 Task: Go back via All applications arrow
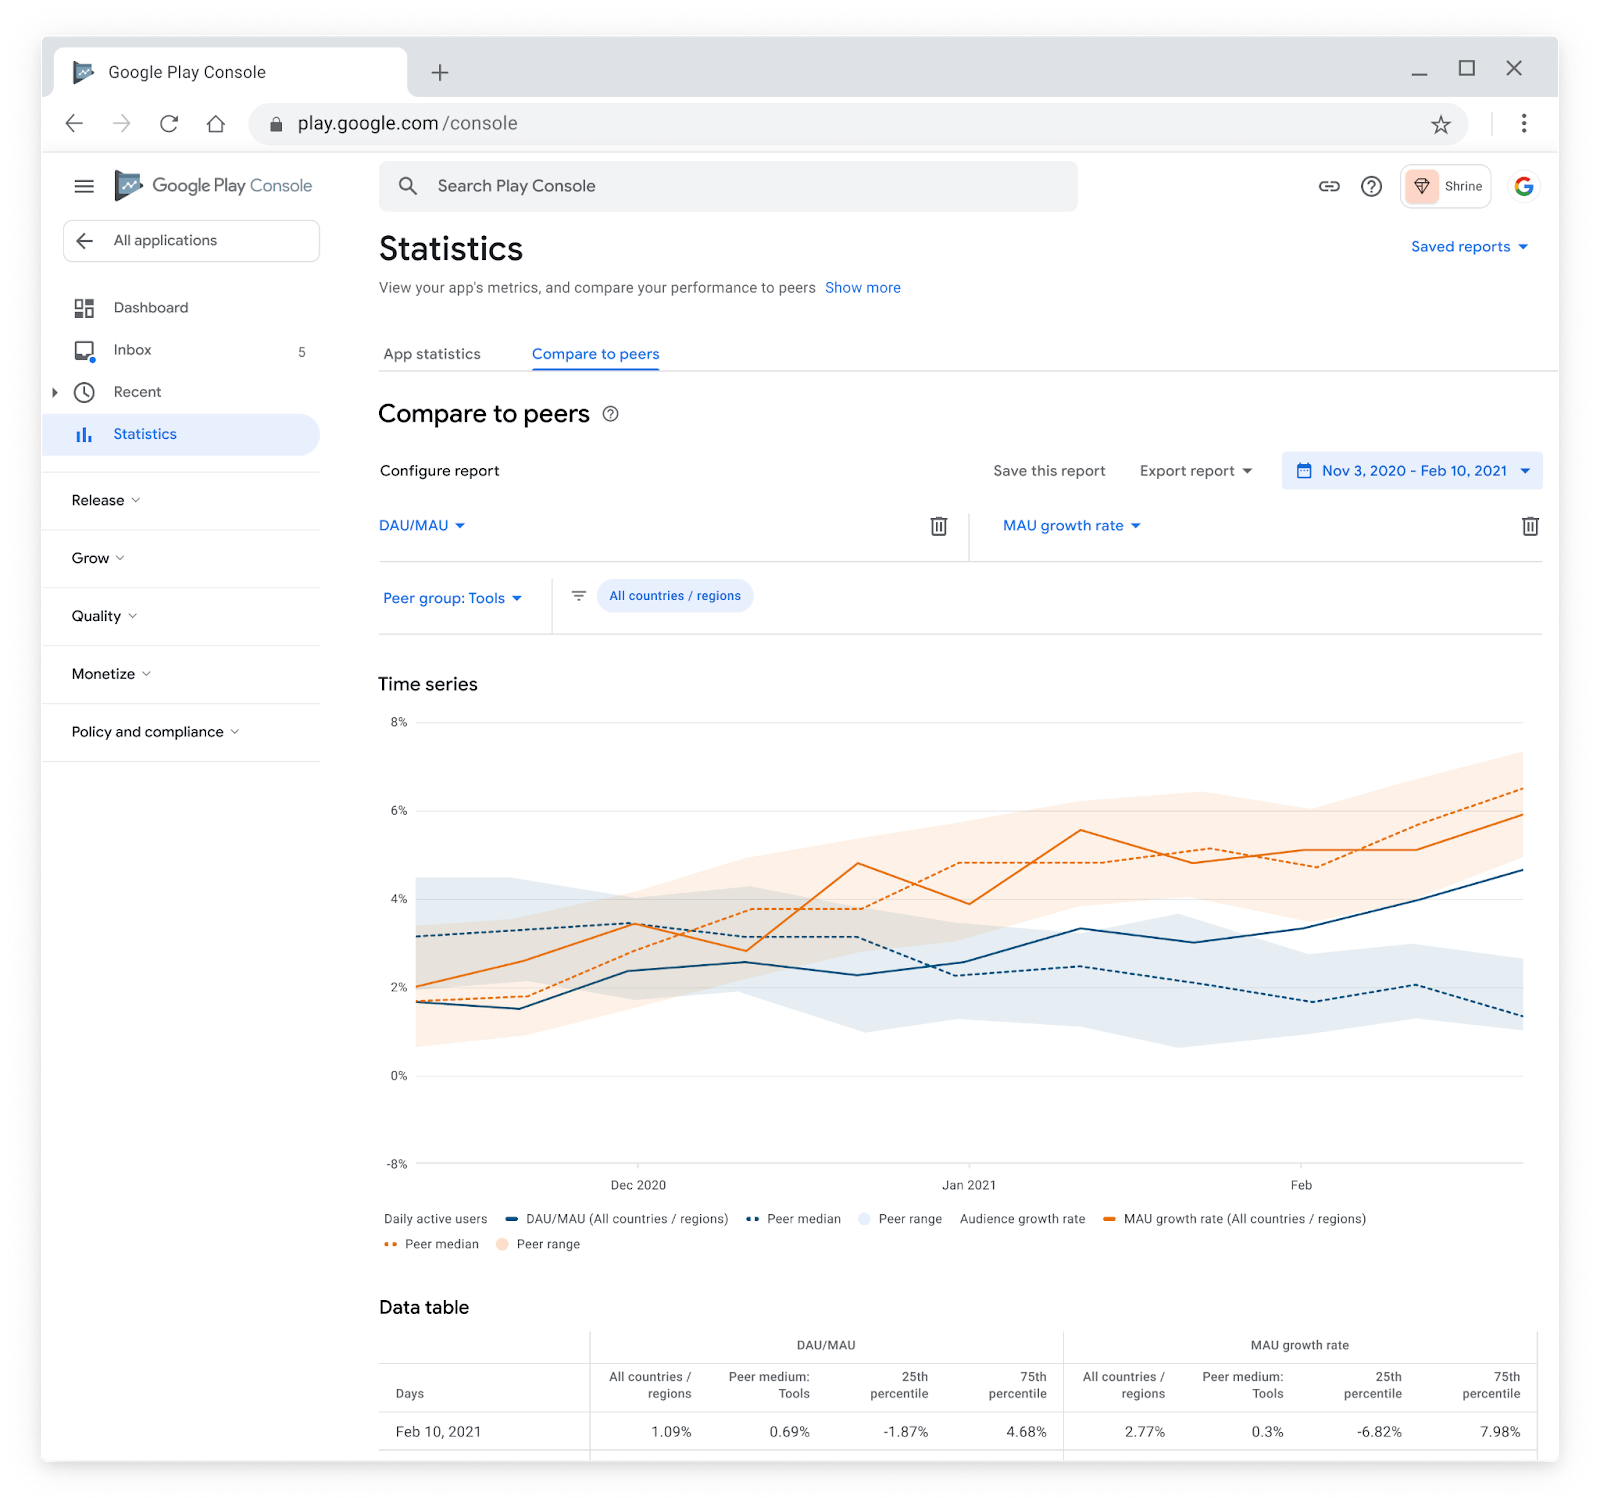pos(85,241)
